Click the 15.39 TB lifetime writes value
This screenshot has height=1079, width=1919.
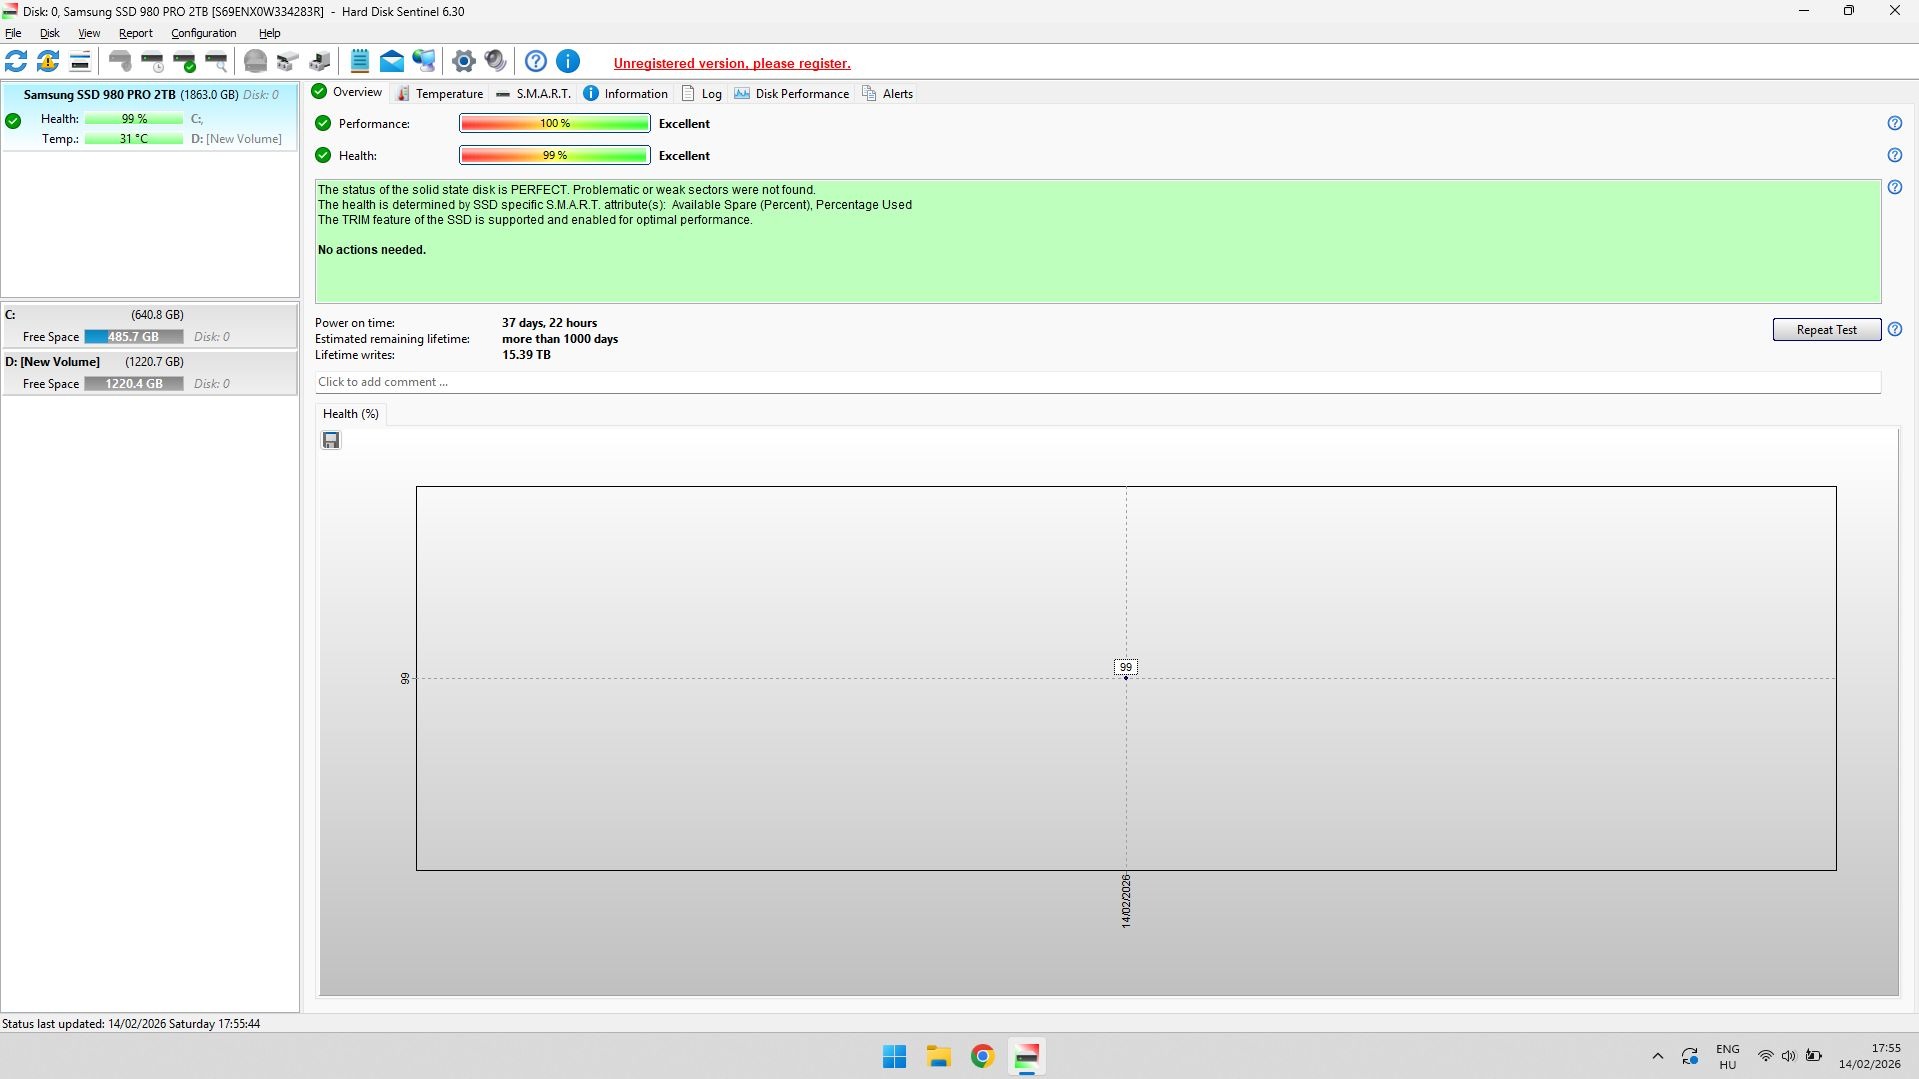click(x=526, y=355)
